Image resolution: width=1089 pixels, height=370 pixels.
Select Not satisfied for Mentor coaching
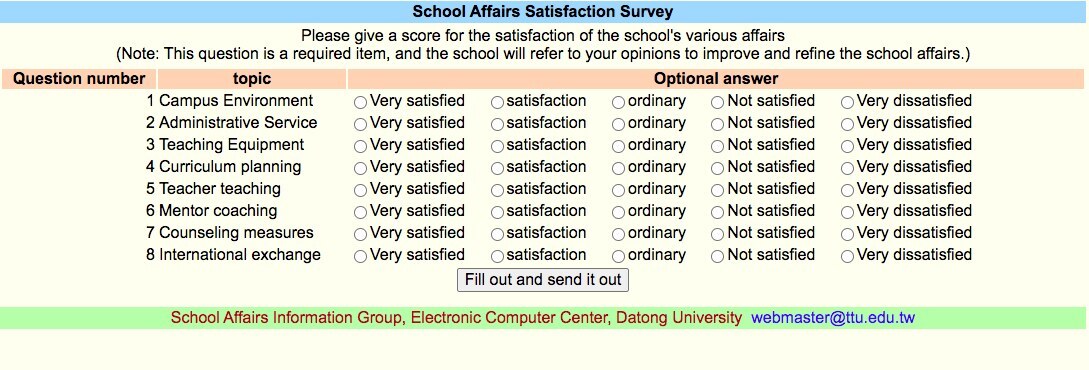coord(717,212)
